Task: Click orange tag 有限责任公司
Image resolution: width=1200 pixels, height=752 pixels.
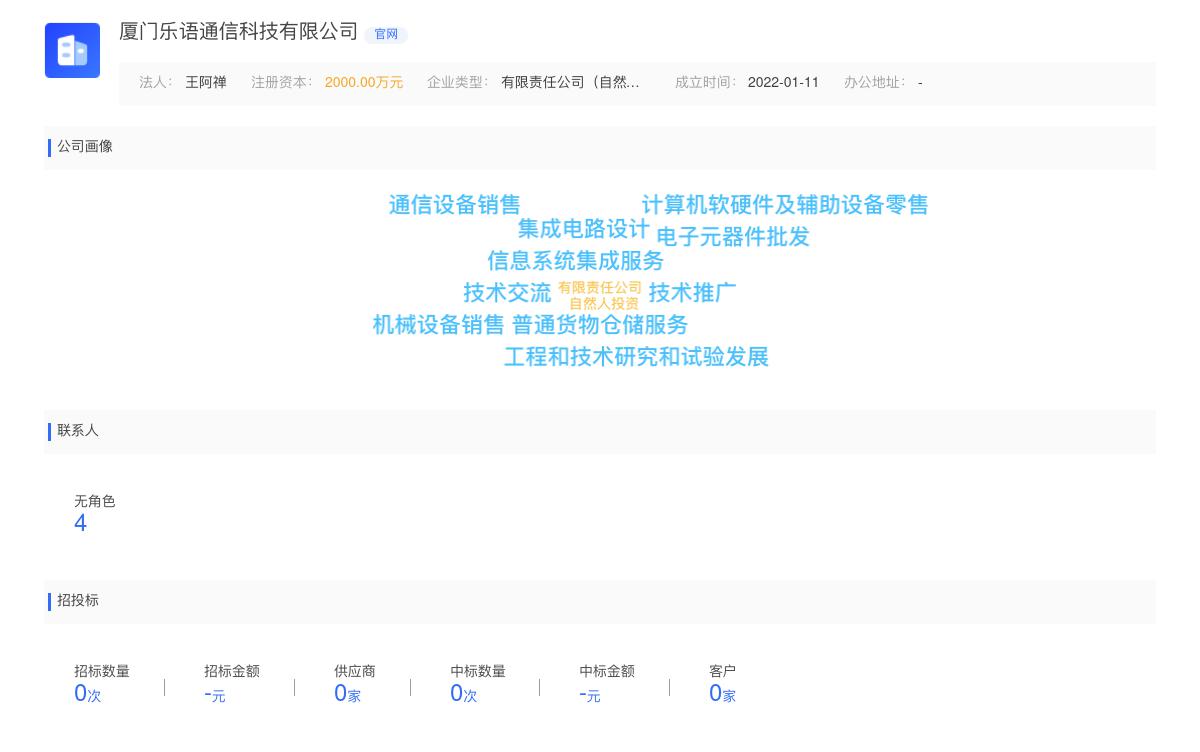Action: coord(600,288)
